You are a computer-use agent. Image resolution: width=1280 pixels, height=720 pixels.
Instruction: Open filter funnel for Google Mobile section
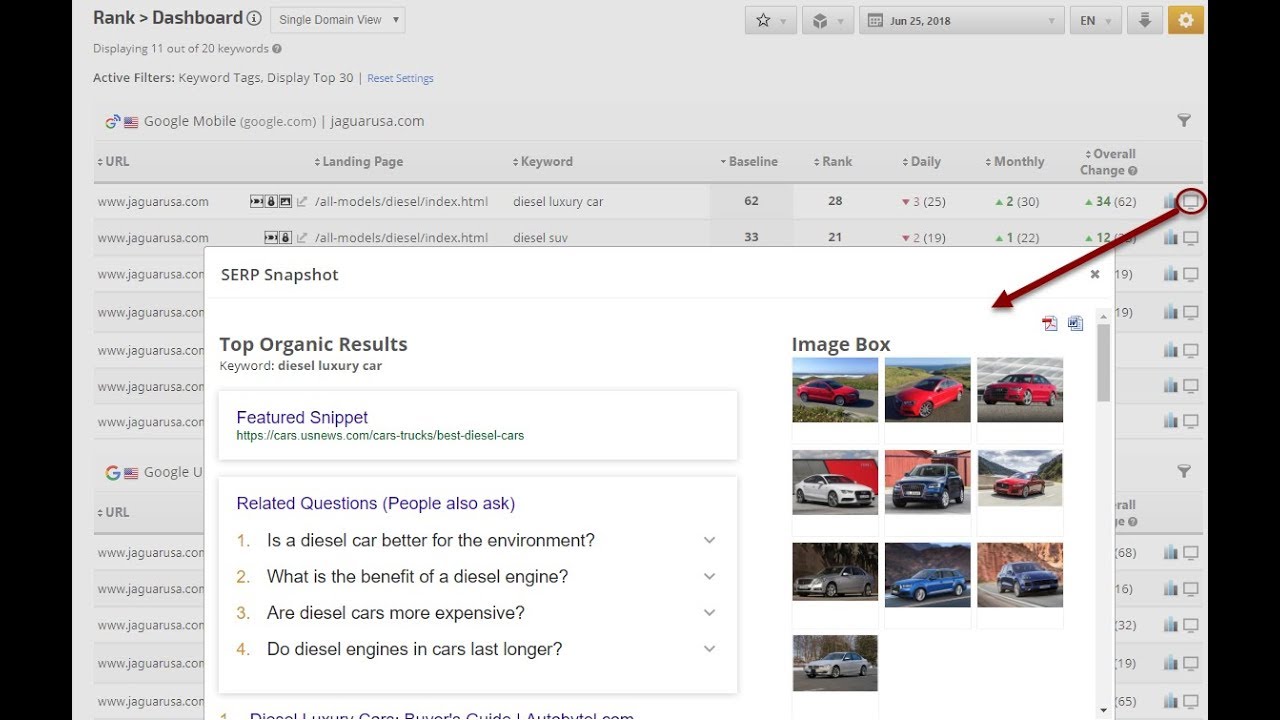(x=1184, y=121)
